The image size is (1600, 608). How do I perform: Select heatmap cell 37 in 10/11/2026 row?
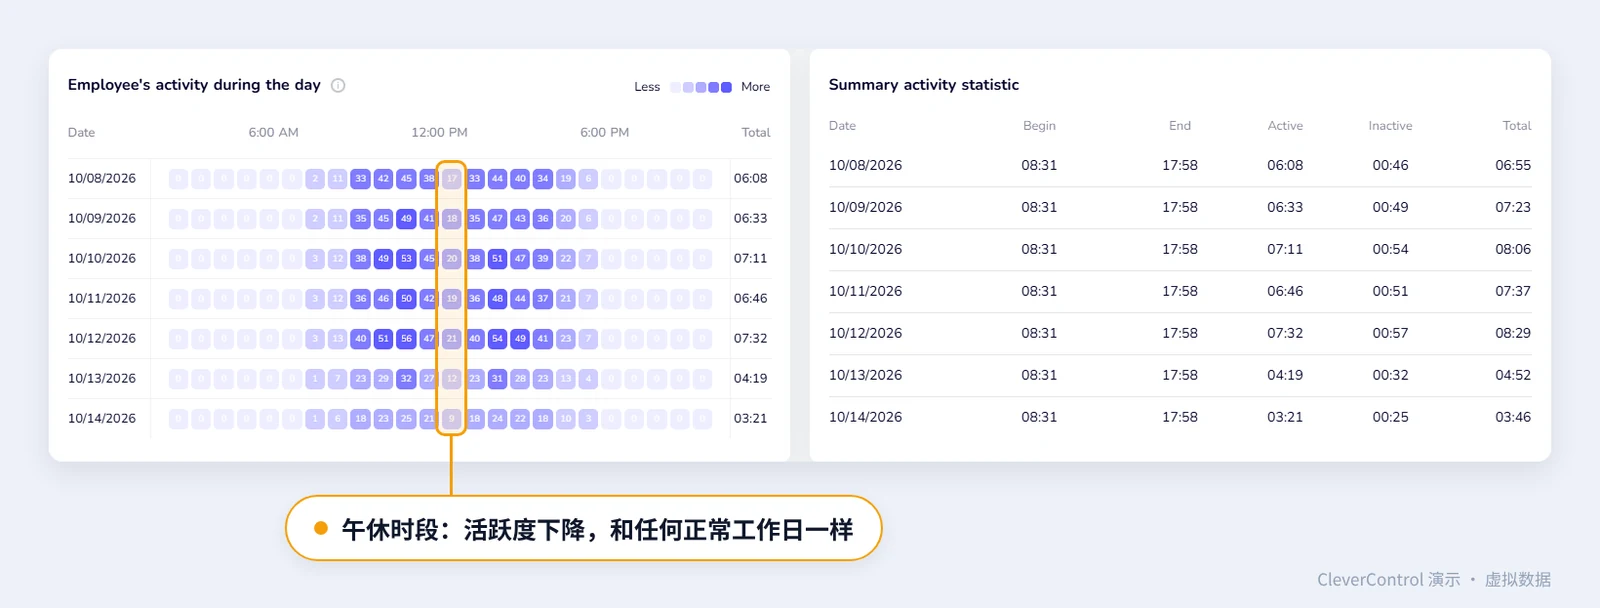[543, 299]
